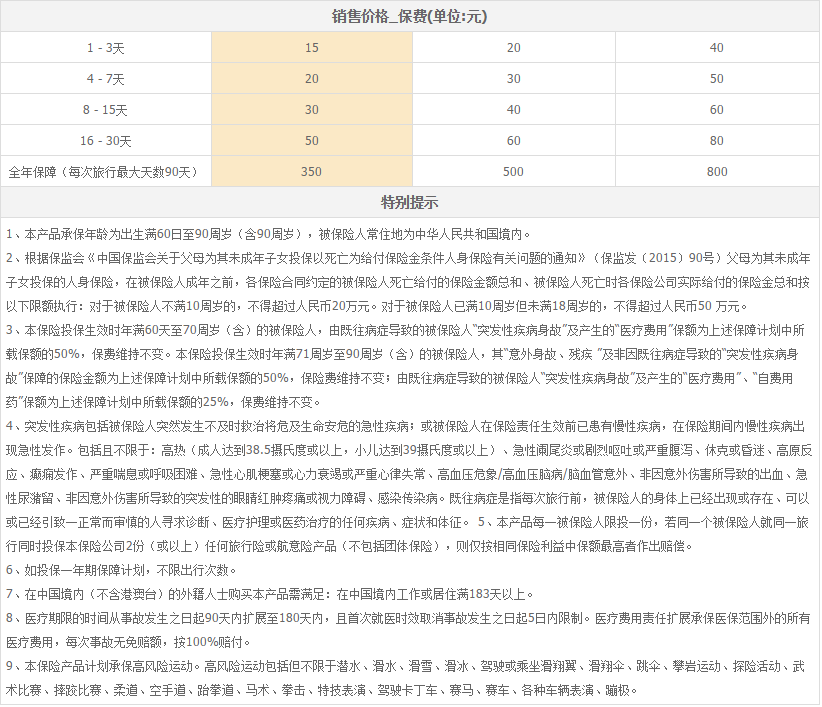
Task: Select the 500 annual premium cell
Action: pyautogui.click(x=513, y=171)
